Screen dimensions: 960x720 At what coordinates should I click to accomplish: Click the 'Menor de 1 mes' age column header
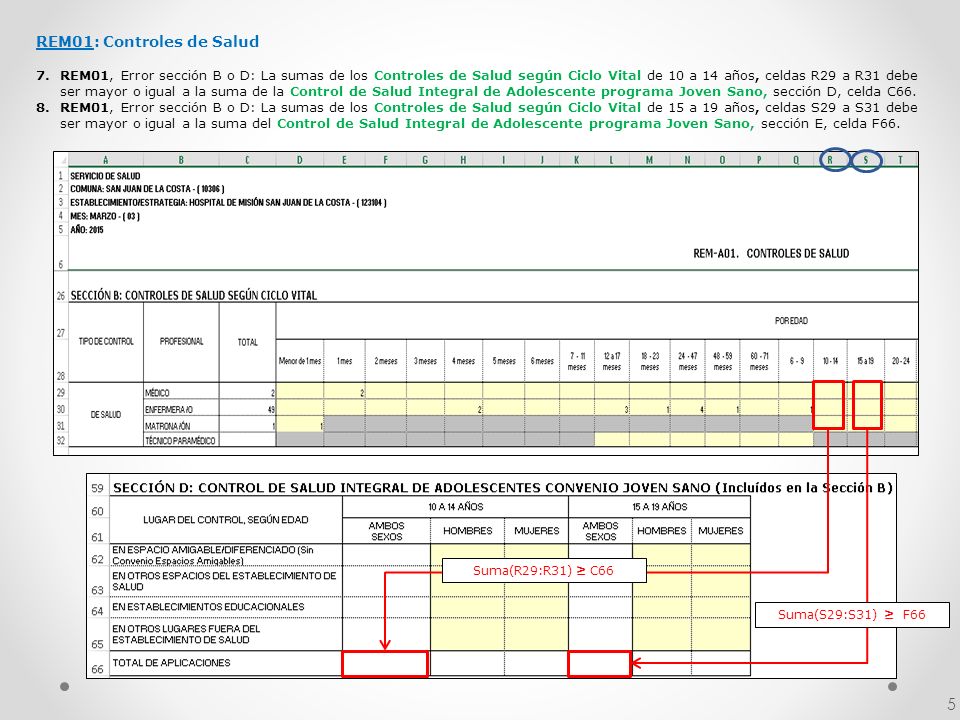(299, 361)
